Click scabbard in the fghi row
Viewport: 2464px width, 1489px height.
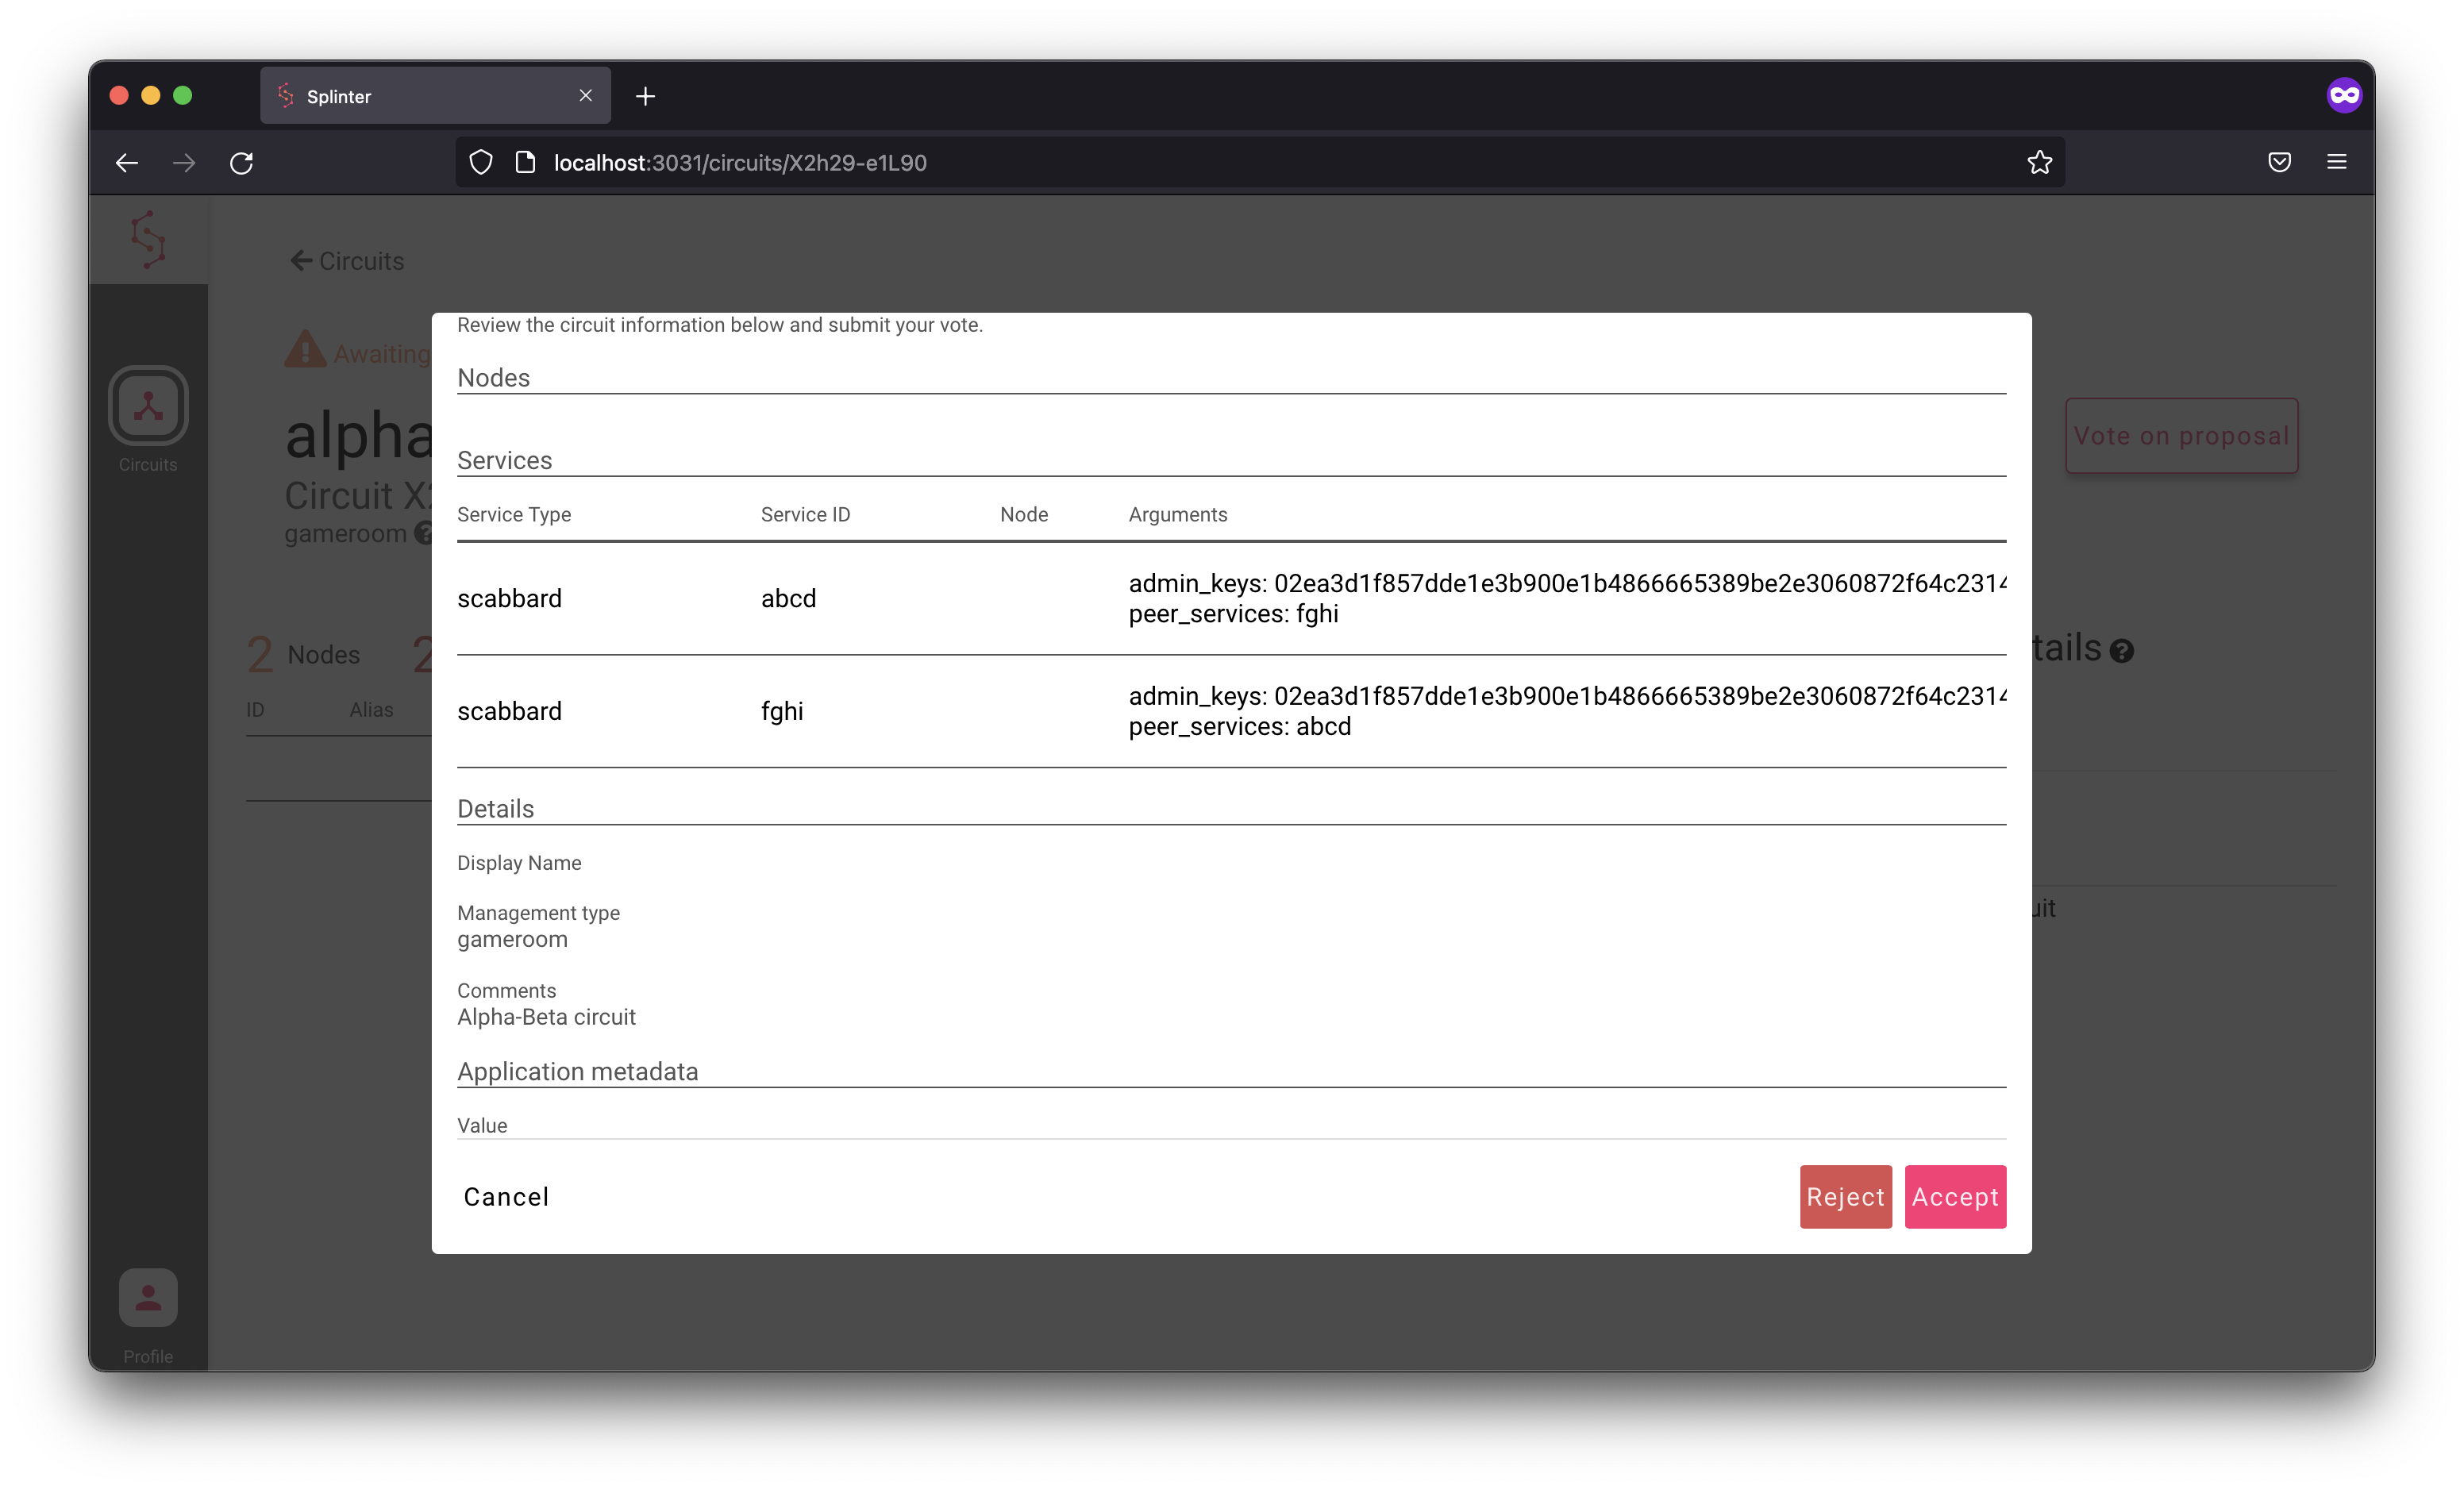509,711
